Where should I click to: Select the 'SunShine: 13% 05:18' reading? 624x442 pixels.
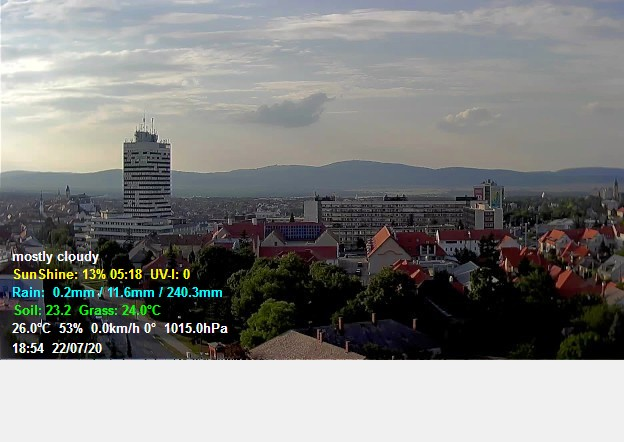(x=78, y=275)
